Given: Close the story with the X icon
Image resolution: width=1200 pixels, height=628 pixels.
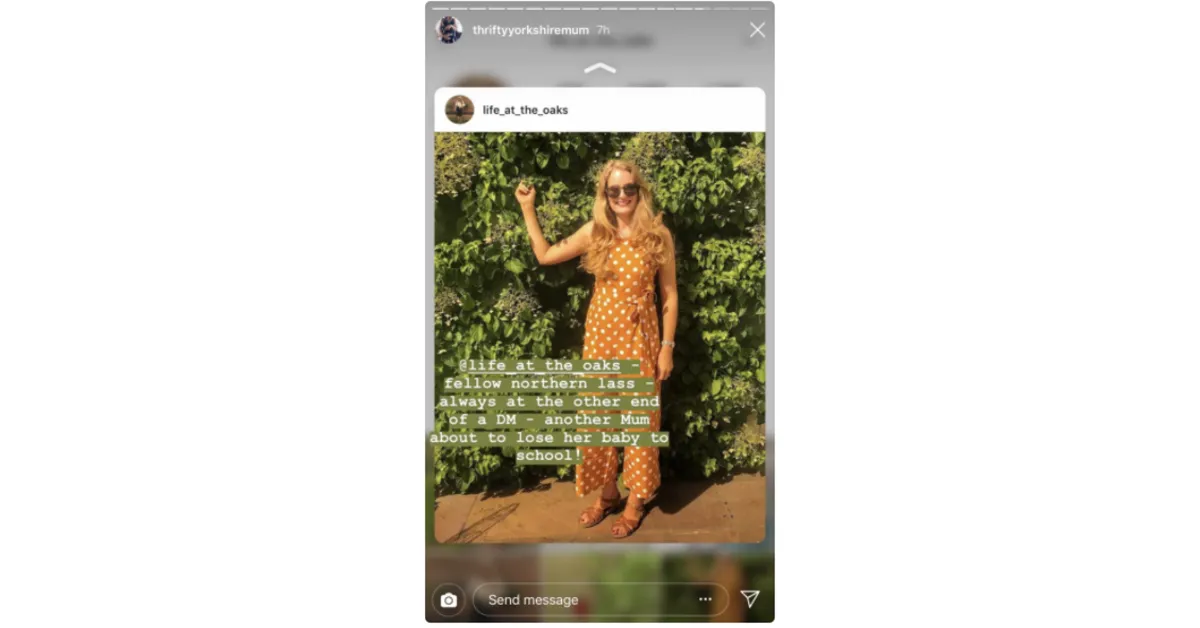Looking at the screenshot, I should 757,30.
